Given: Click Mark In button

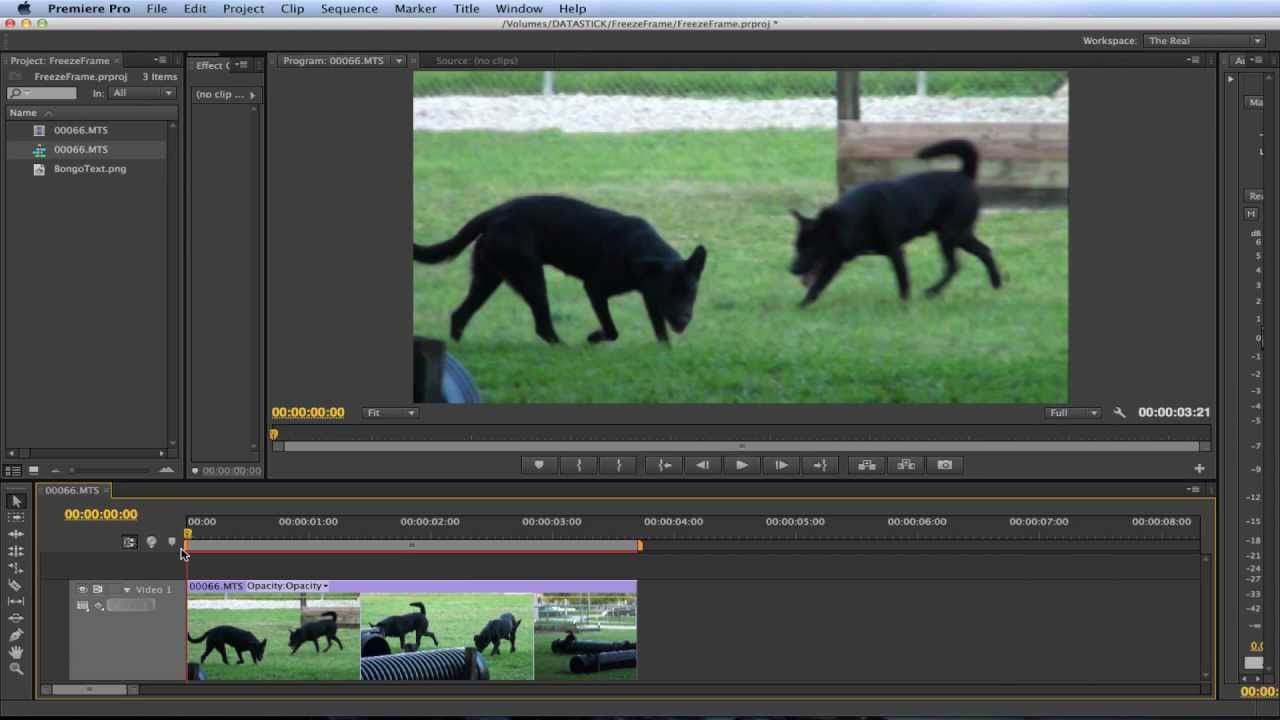Looking at the screenshot, I should (x=579, y=465).
